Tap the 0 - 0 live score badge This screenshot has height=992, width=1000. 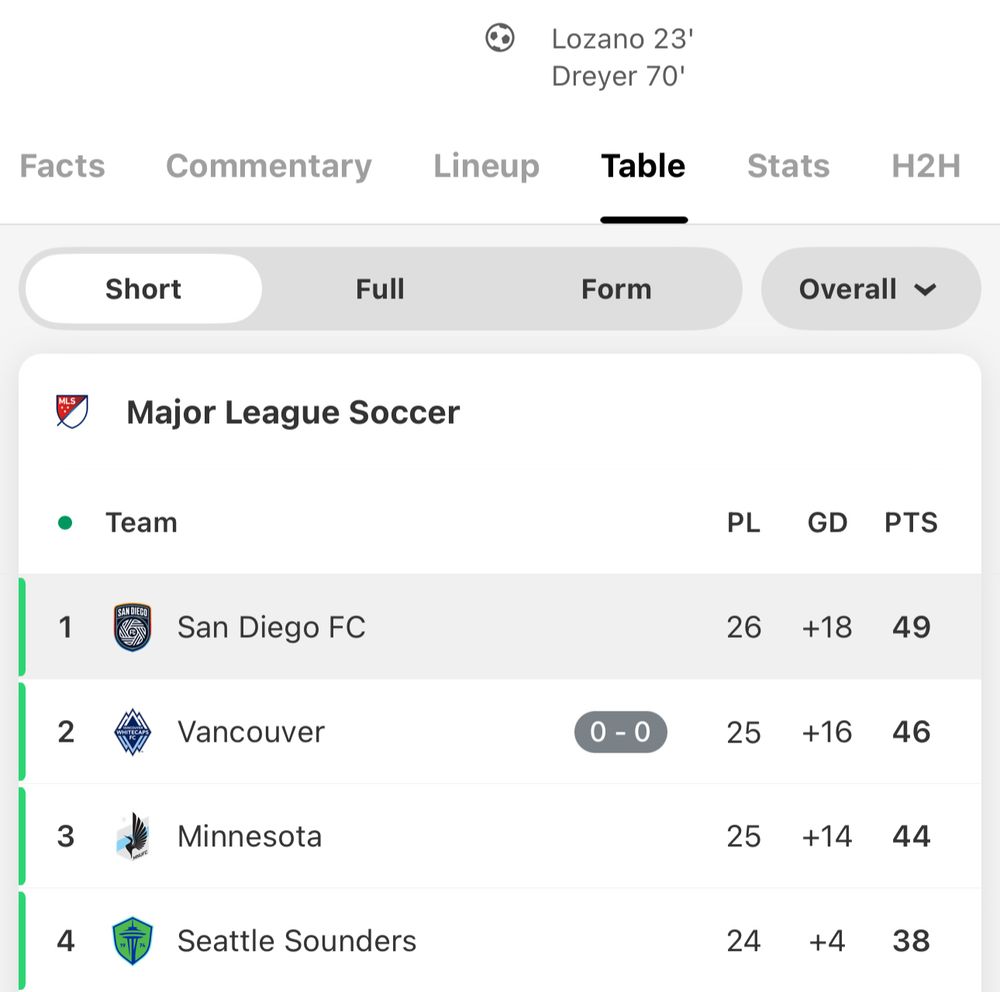pyautogui.click(x=621, y=732)
